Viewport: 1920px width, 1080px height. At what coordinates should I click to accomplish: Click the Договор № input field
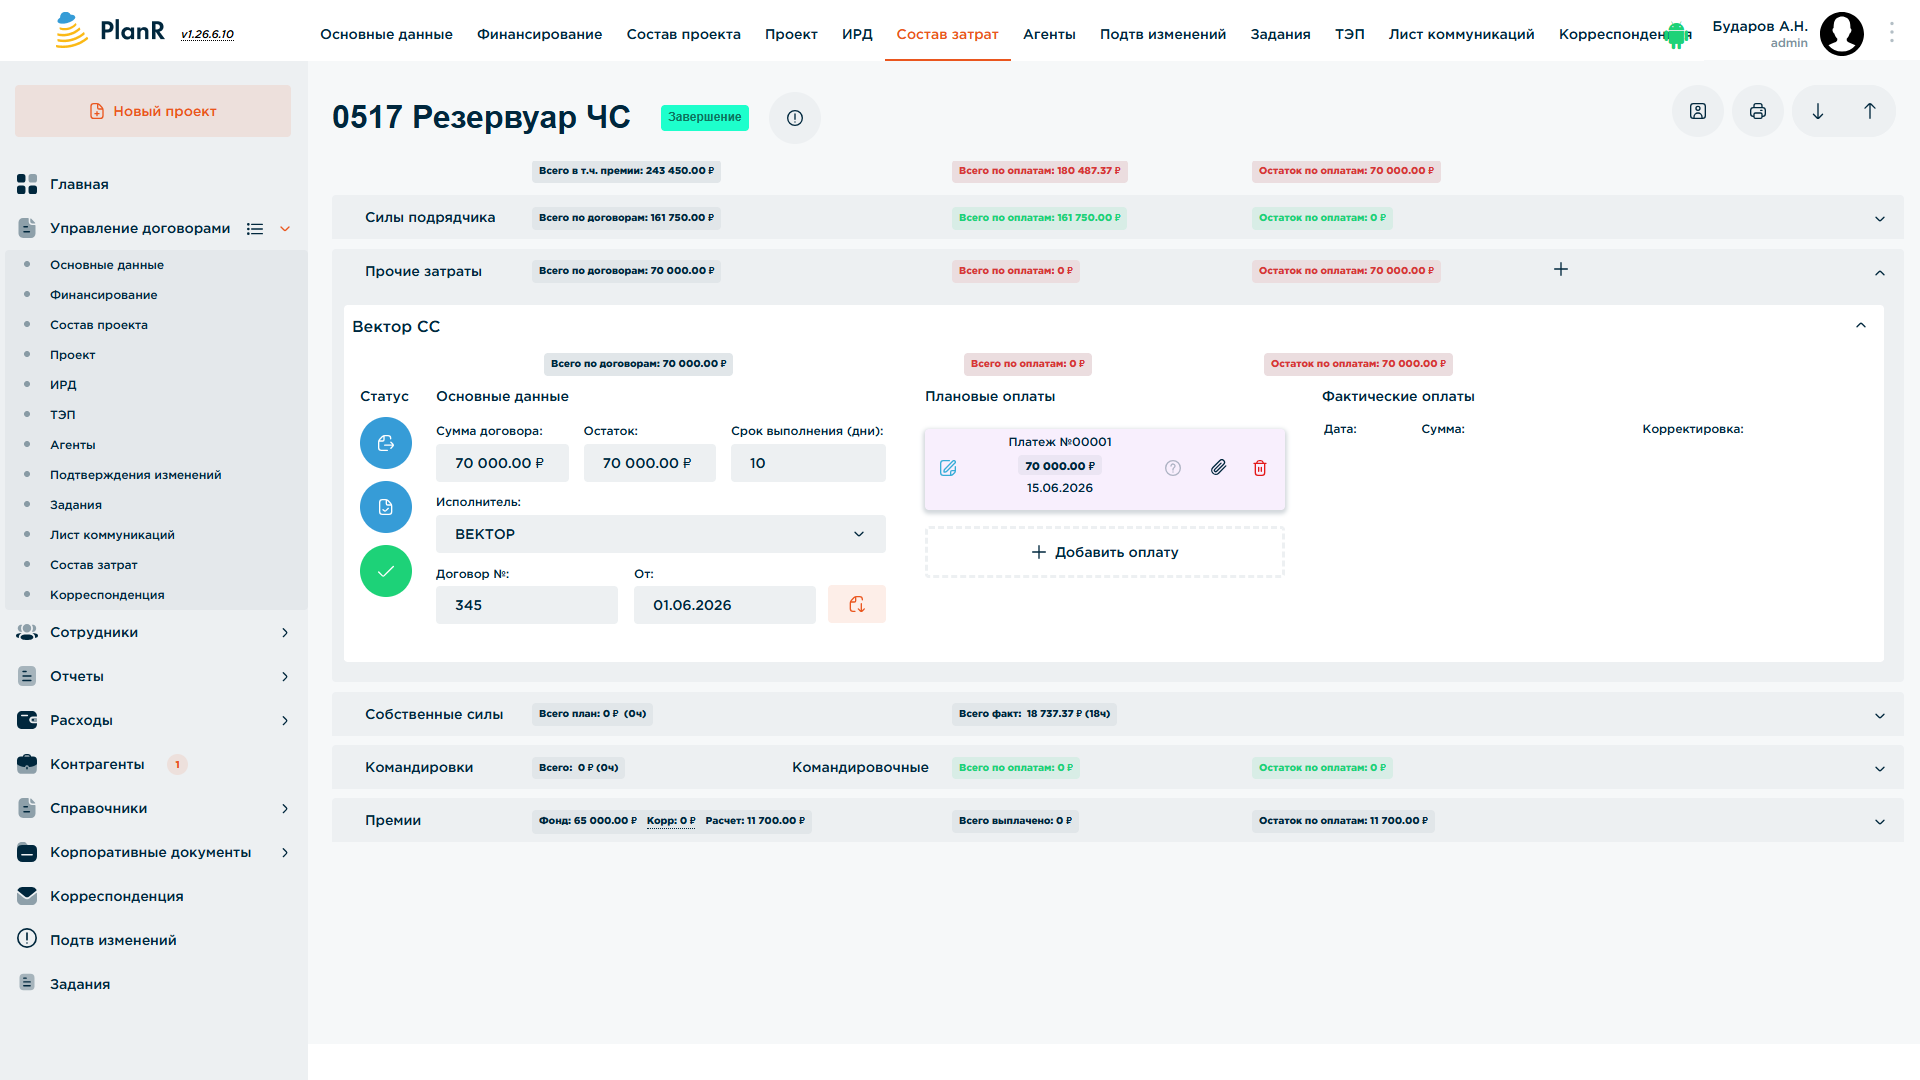527,605
